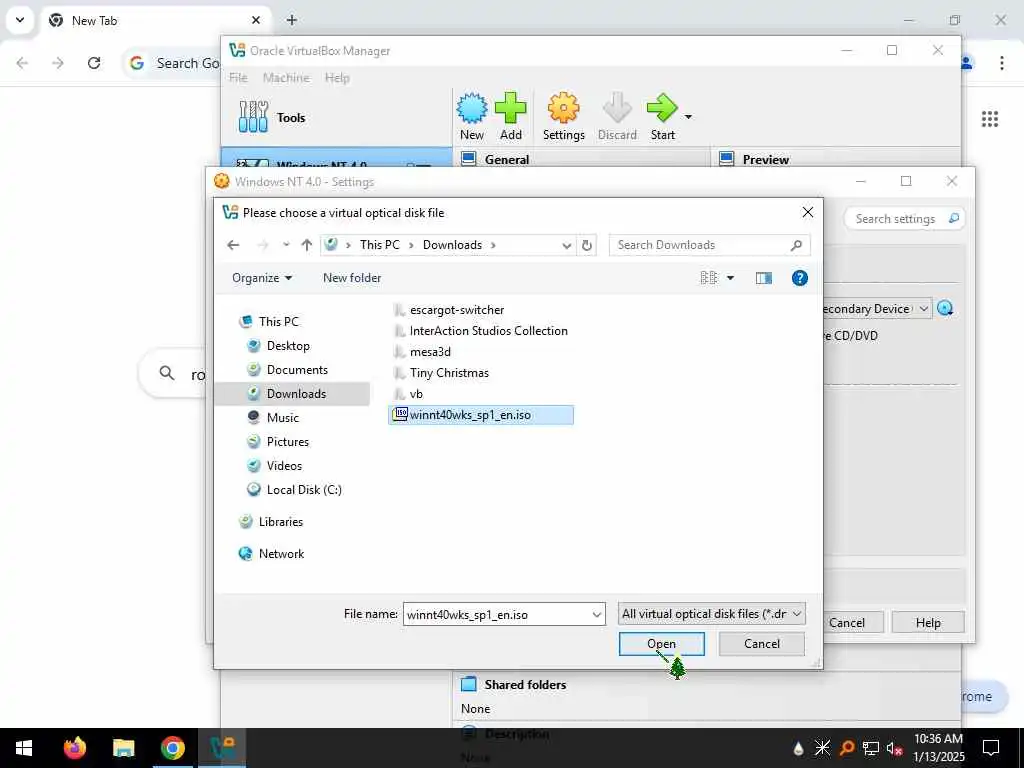Open File menu in VirtualBox Manager
Image resolution: width=1024 pixels, height=768 pixels.
coord(238,78)
